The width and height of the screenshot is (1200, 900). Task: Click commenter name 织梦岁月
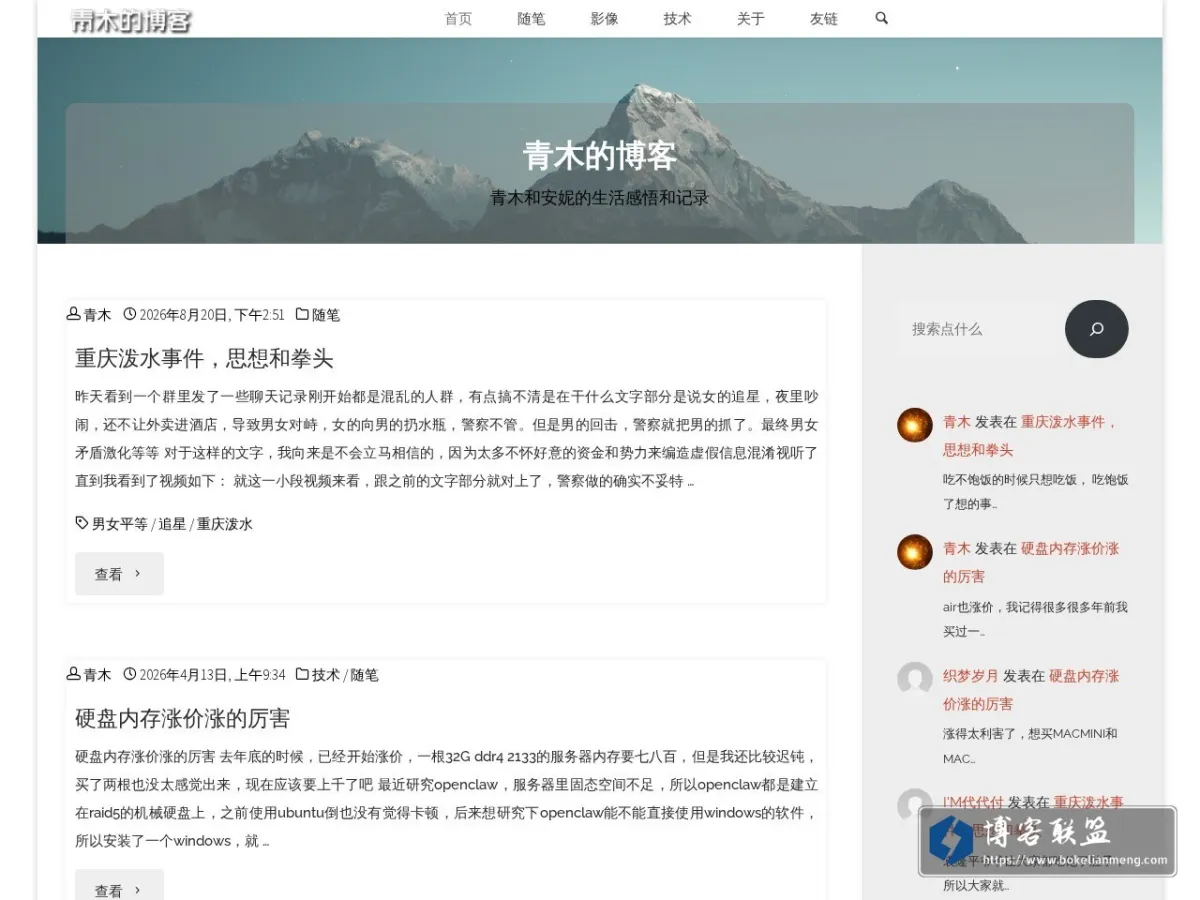[971, 676]
